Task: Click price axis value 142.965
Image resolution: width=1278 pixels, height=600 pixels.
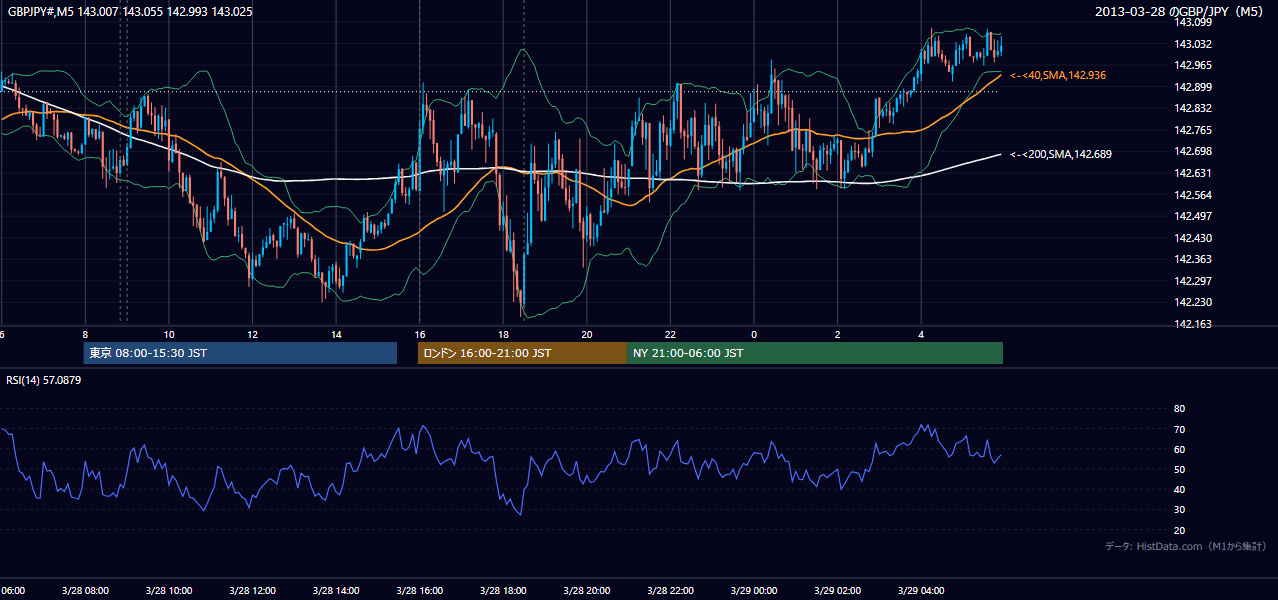Action: (x=1193, y=65)
